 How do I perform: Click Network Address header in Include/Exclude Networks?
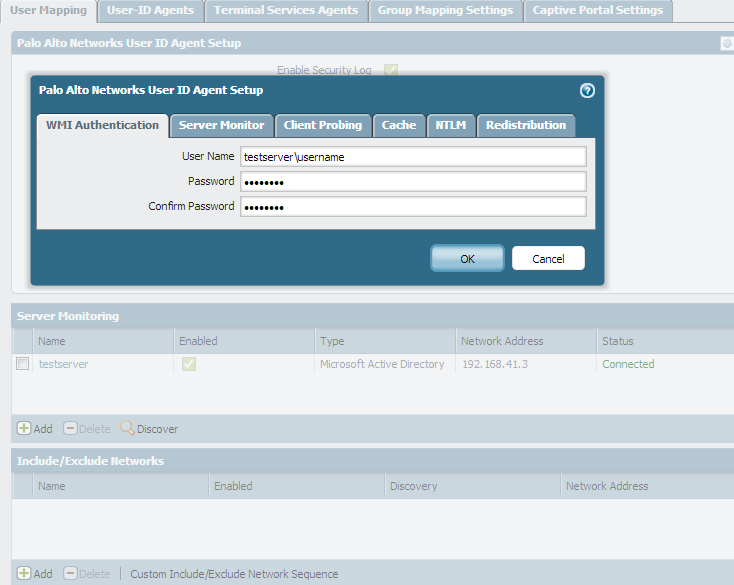(x=647, y=486)
